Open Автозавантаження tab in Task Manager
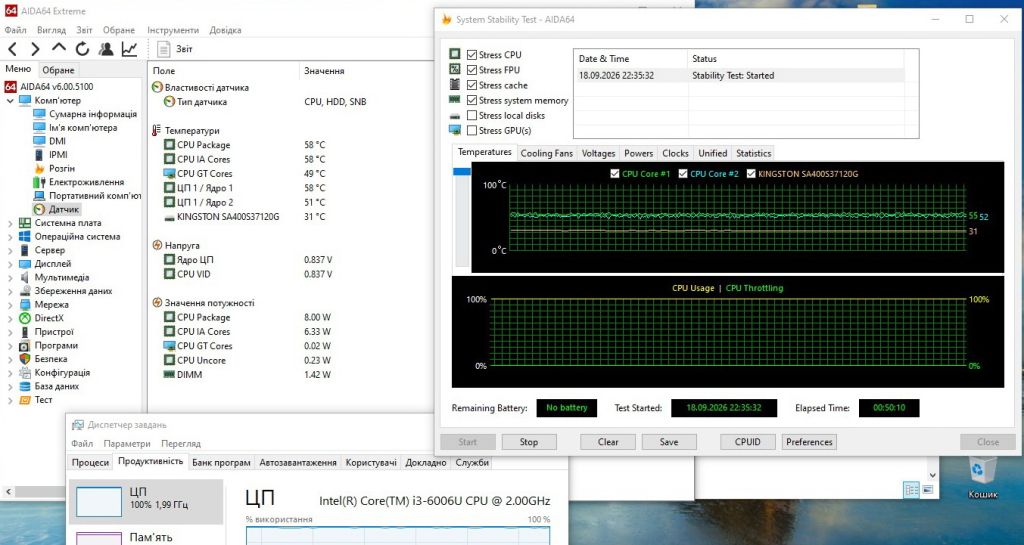The image size is (1024, 545). click(x=298, y=462)
